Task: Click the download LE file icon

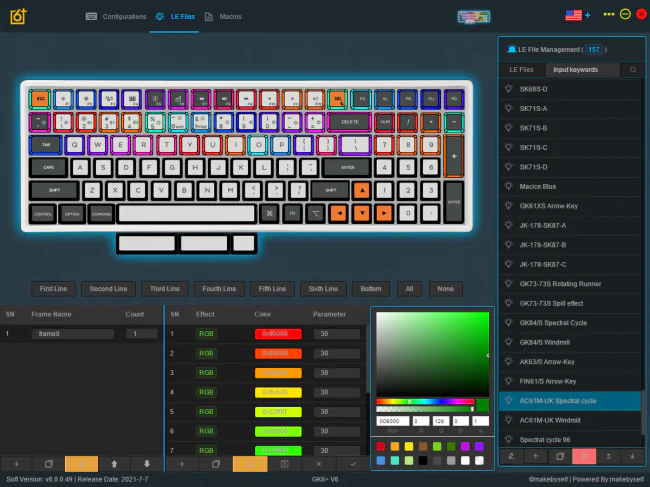Action: point(632,456)
